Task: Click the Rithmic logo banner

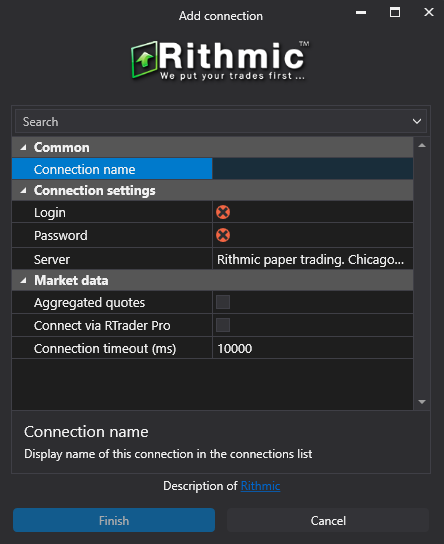Action: coord(221,60)
